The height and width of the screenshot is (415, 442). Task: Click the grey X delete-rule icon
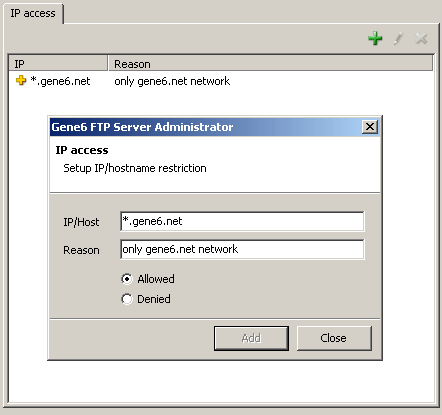pyautogui.click(x=421, y=39)
